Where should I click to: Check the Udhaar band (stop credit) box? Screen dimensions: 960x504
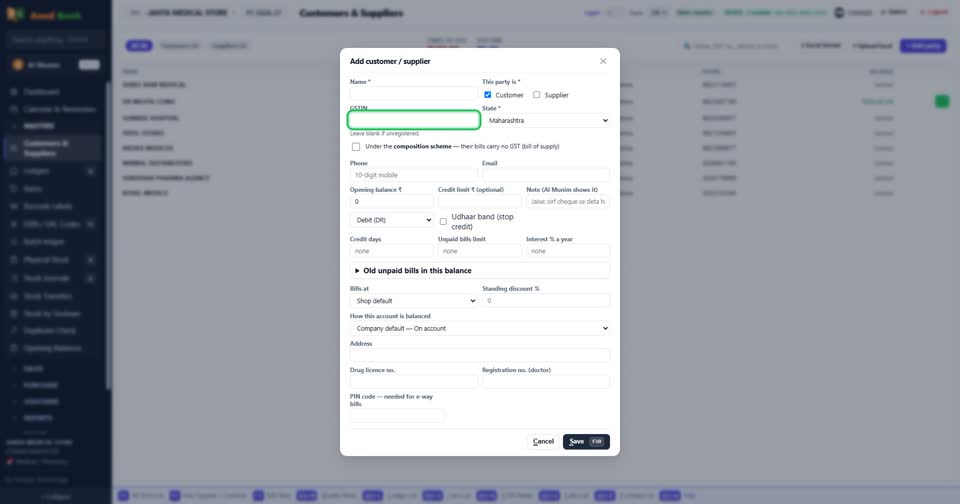pos(443,222)
